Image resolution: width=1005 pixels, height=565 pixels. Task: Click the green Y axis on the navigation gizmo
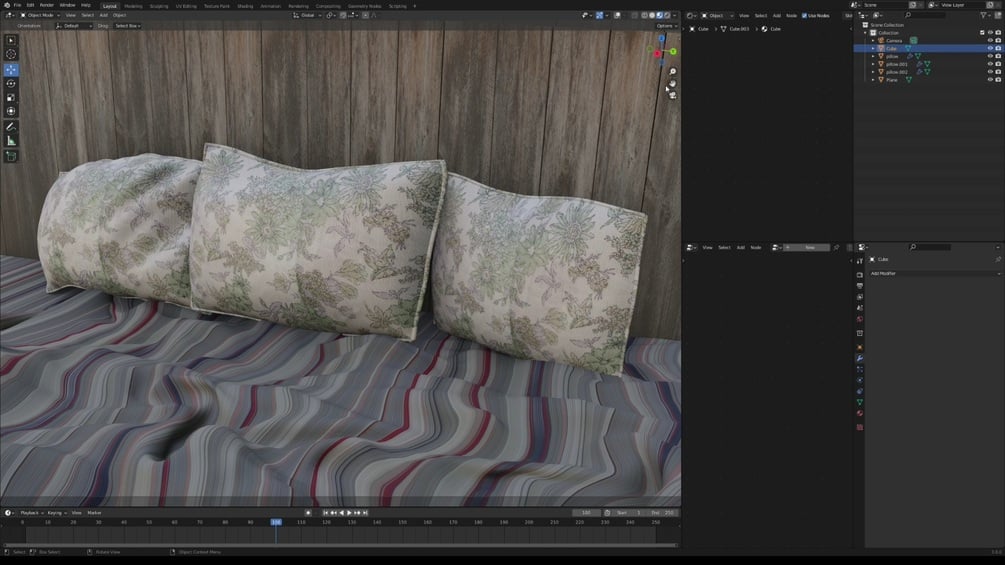point(673,51)
